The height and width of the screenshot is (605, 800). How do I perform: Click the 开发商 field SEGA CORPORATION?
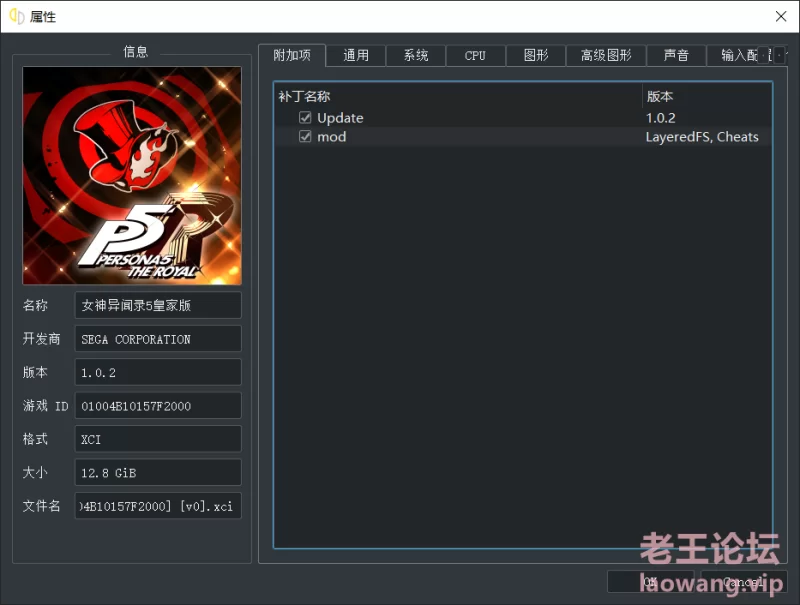pyautogui.click(x=158, y=339)
